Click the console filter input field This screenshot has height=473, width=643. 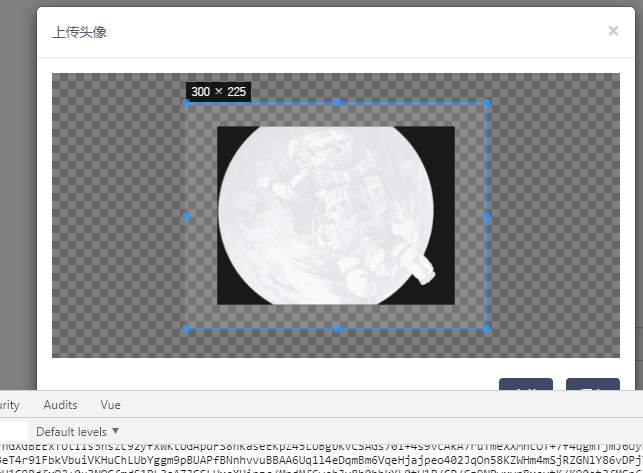coord(14,432)
